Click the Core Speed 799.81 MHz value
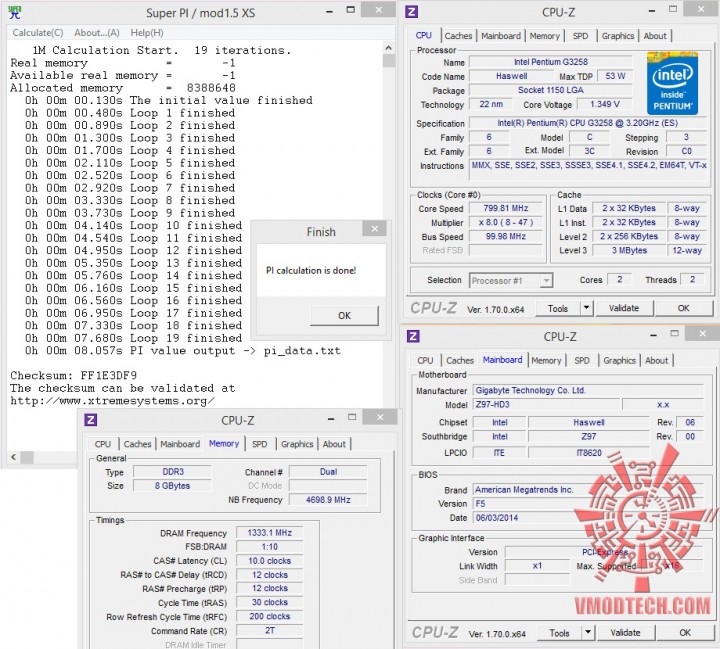720x649 pixels. point(506,209)
